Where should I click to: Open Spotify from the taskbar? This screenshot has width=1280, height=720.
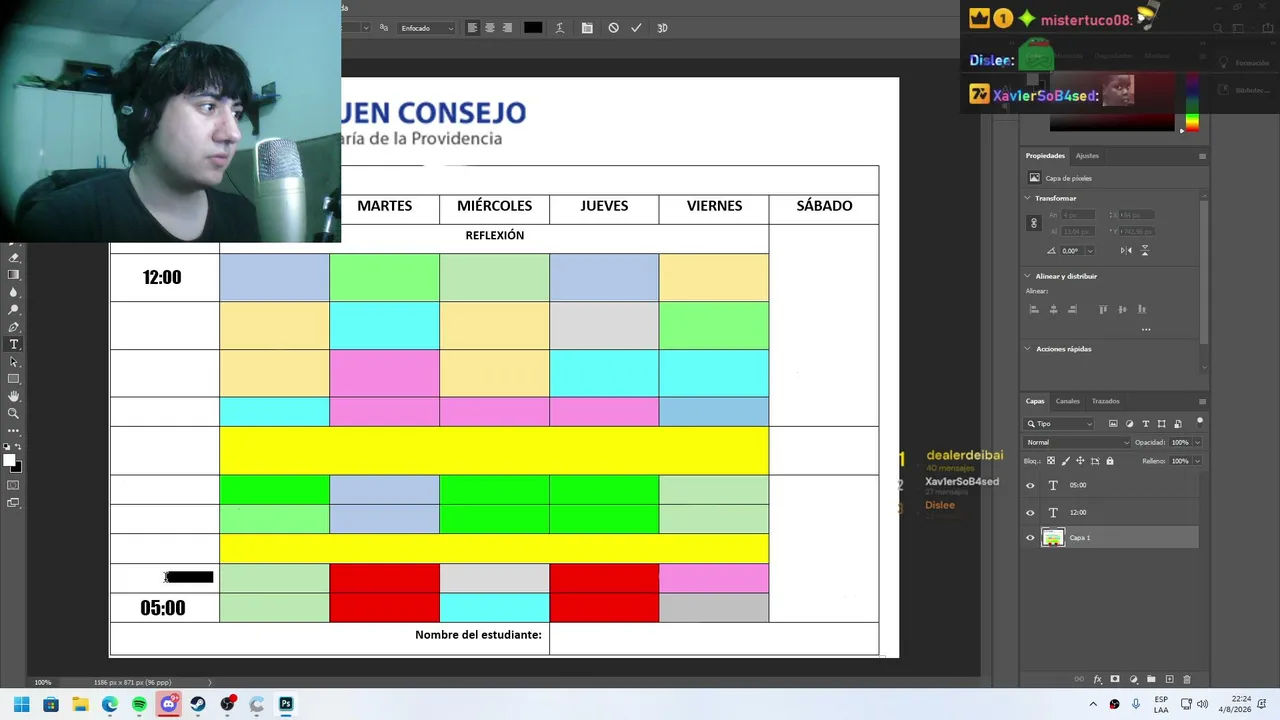pos(139,704)
